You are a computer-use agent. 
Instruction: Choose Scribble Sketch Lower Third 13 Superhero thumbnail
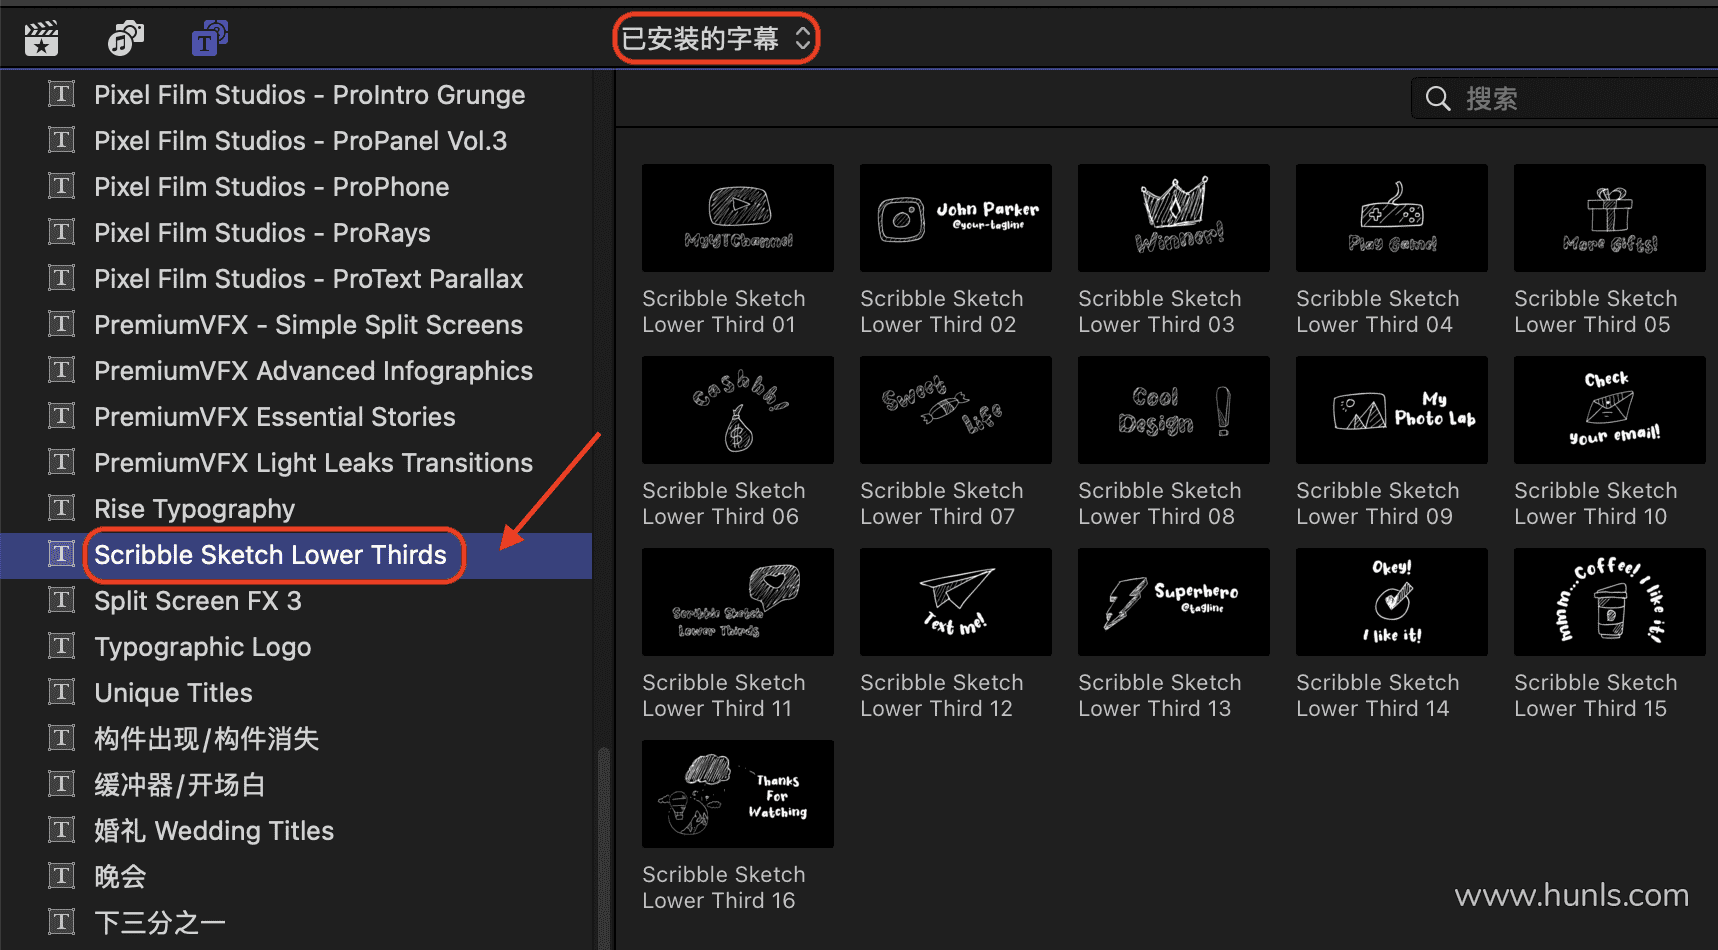click(1173, 602)
